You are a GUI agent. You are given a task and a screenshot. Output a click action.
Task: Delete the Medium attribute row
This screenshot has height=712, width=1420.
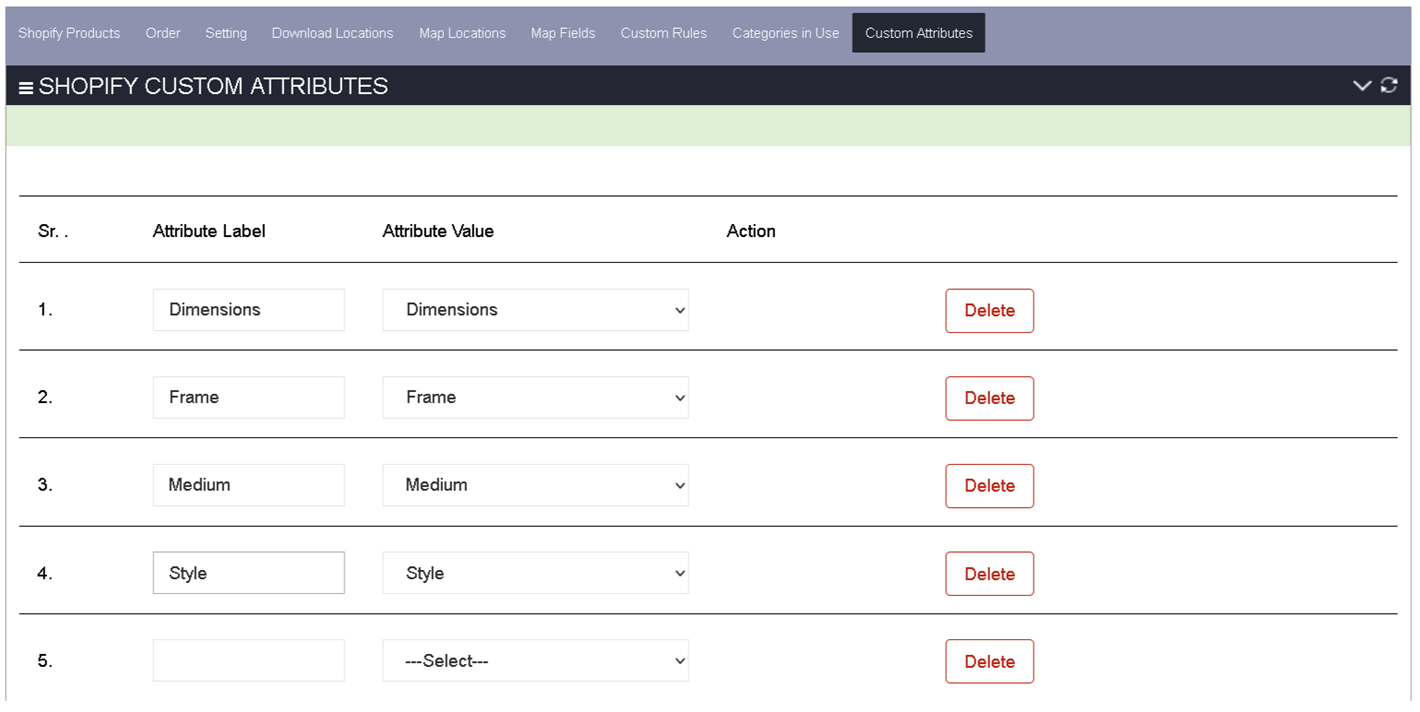coord(990,486)
